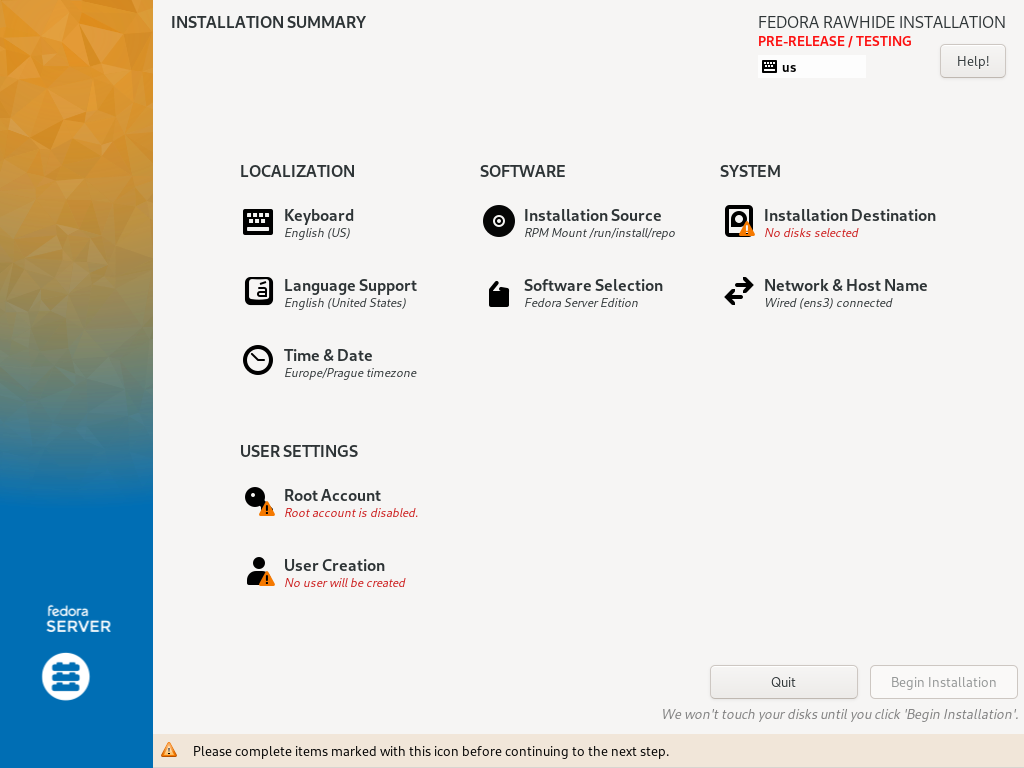Click the Network & Host Name arrows icon
Screen dimensions: 1024x768
pos(738,291)
